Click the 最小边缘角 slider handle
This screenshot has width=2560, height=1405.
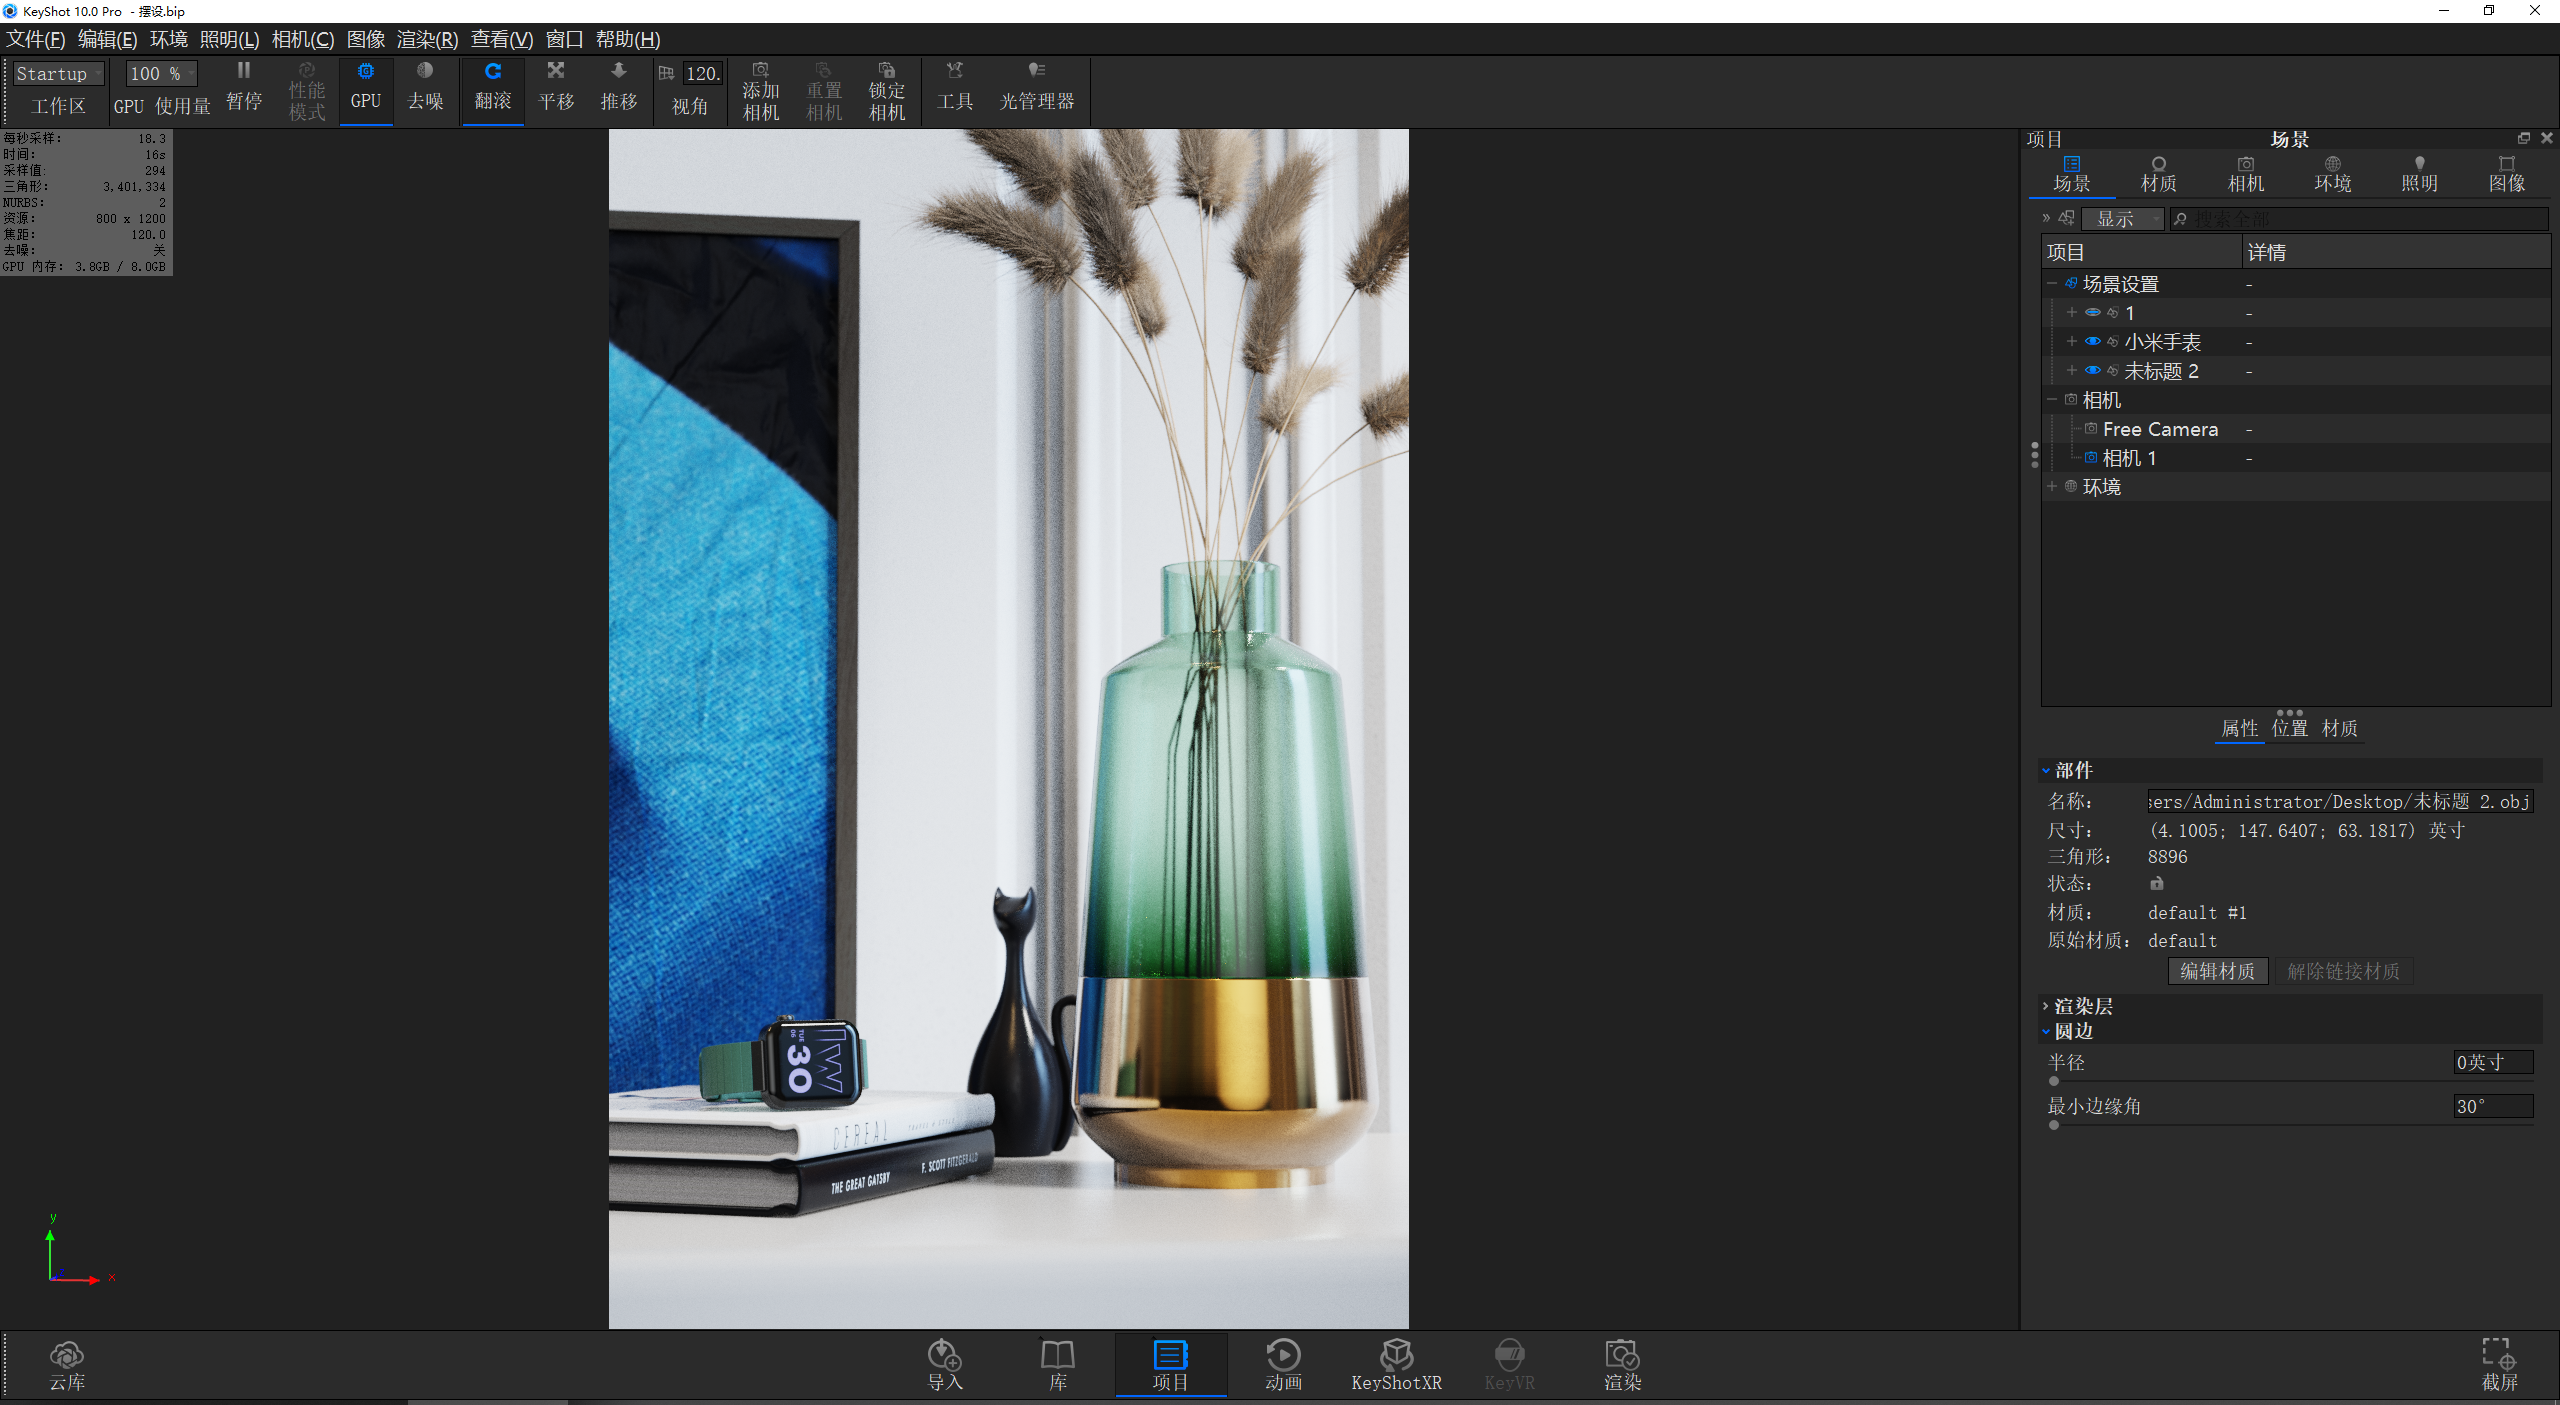coord(2054,1125)
